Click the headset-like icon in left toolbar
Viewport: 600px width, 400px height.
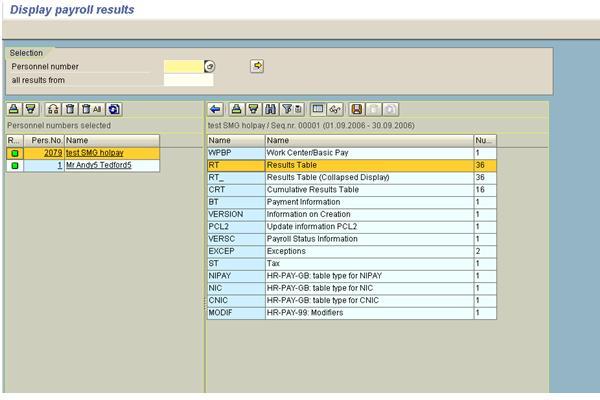pos(53,109)
